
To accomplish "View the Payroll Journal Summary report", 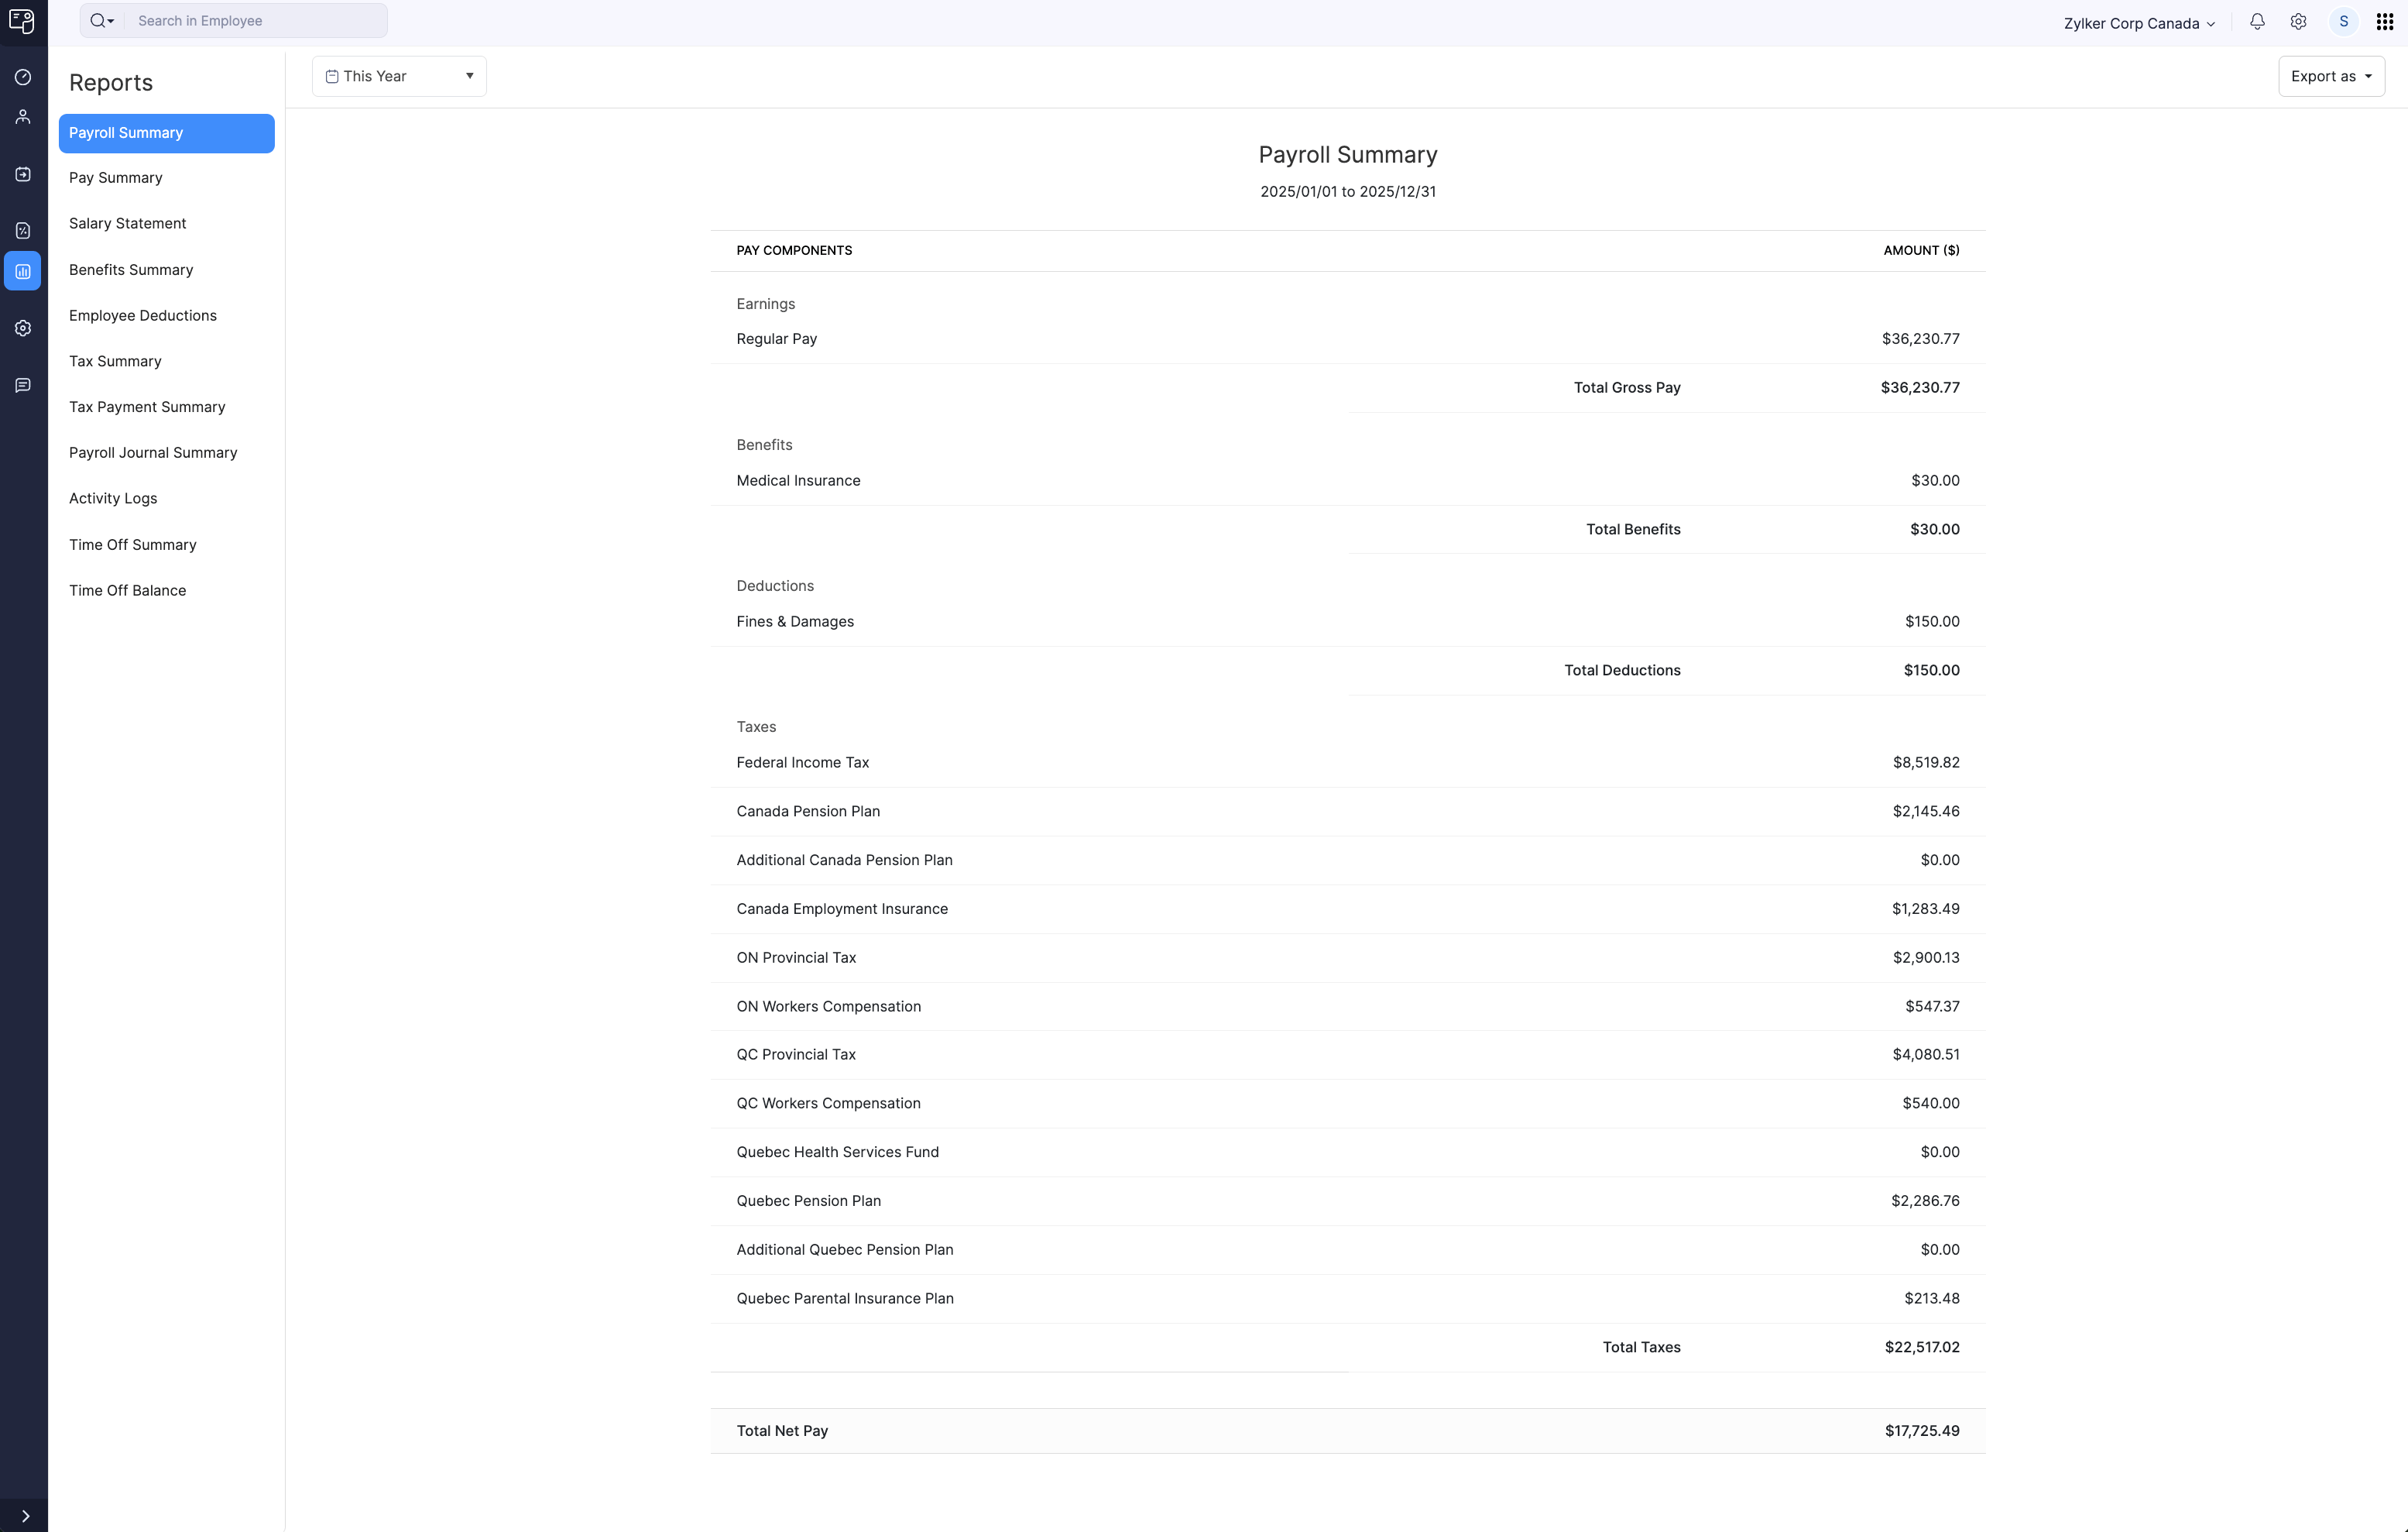I will tap(152, 452).
